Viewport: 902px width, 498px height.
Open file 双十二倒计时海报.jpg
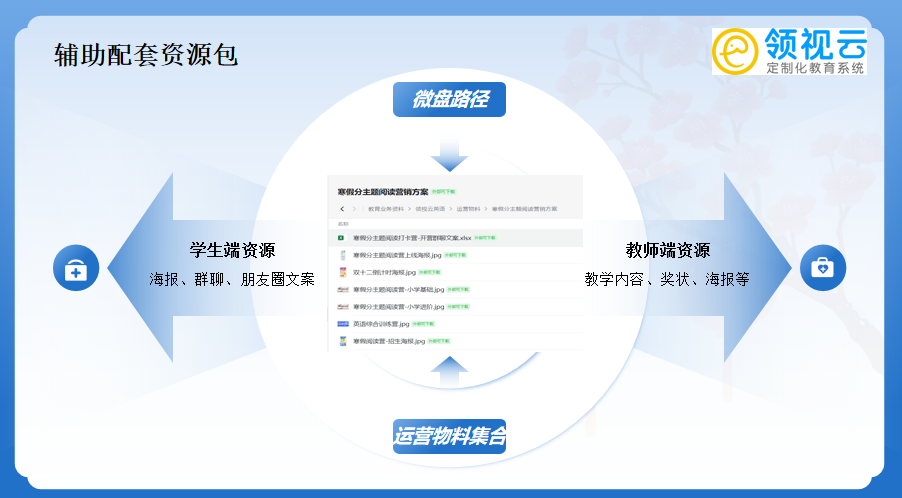pyautogui.click(x=384, y=272)
